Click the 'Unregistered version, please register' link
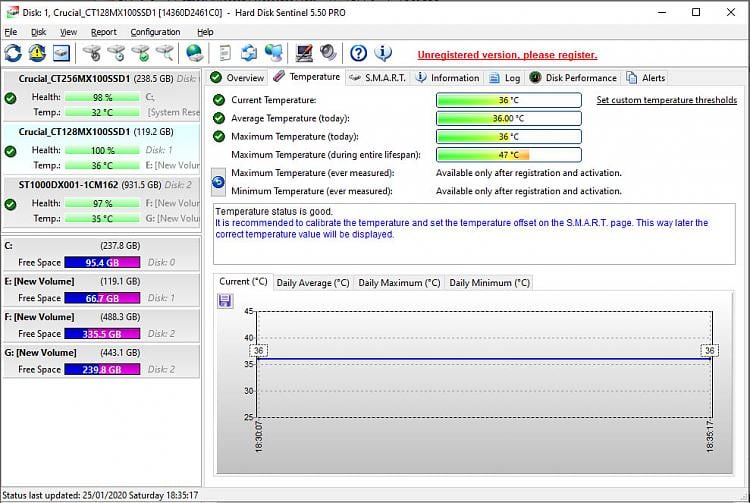Screen dimensions: 750x503 (x=507, y=55)
